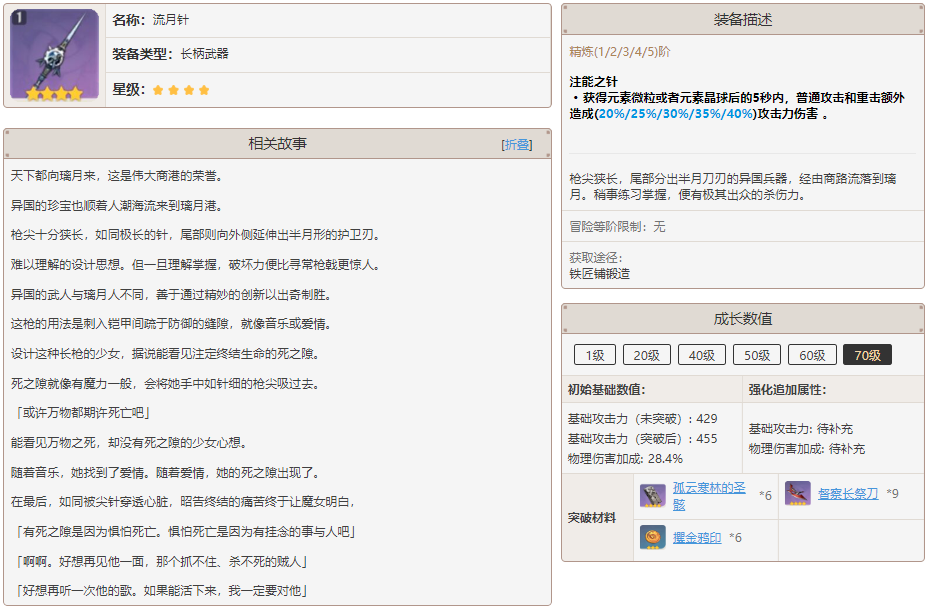This screenshot has width=925, height=609.
Task: Click the 相关故事 section title
Action: (277, 144)
